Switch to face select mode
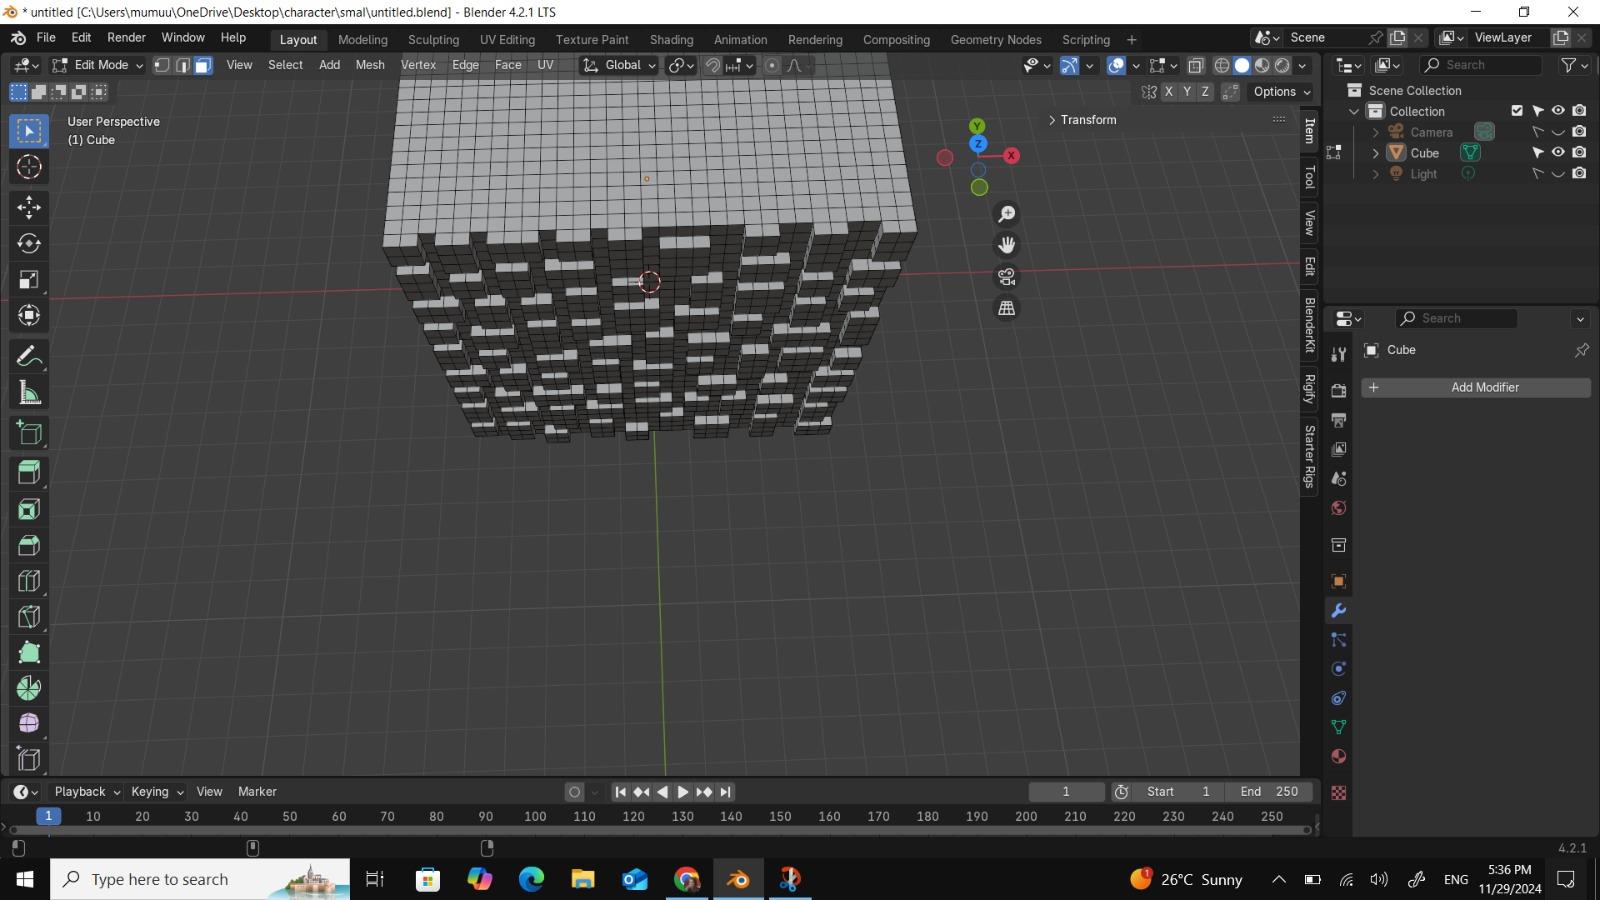Image resolution: width=1600 pixels, height=900 pixels. [x=203, y=65]
